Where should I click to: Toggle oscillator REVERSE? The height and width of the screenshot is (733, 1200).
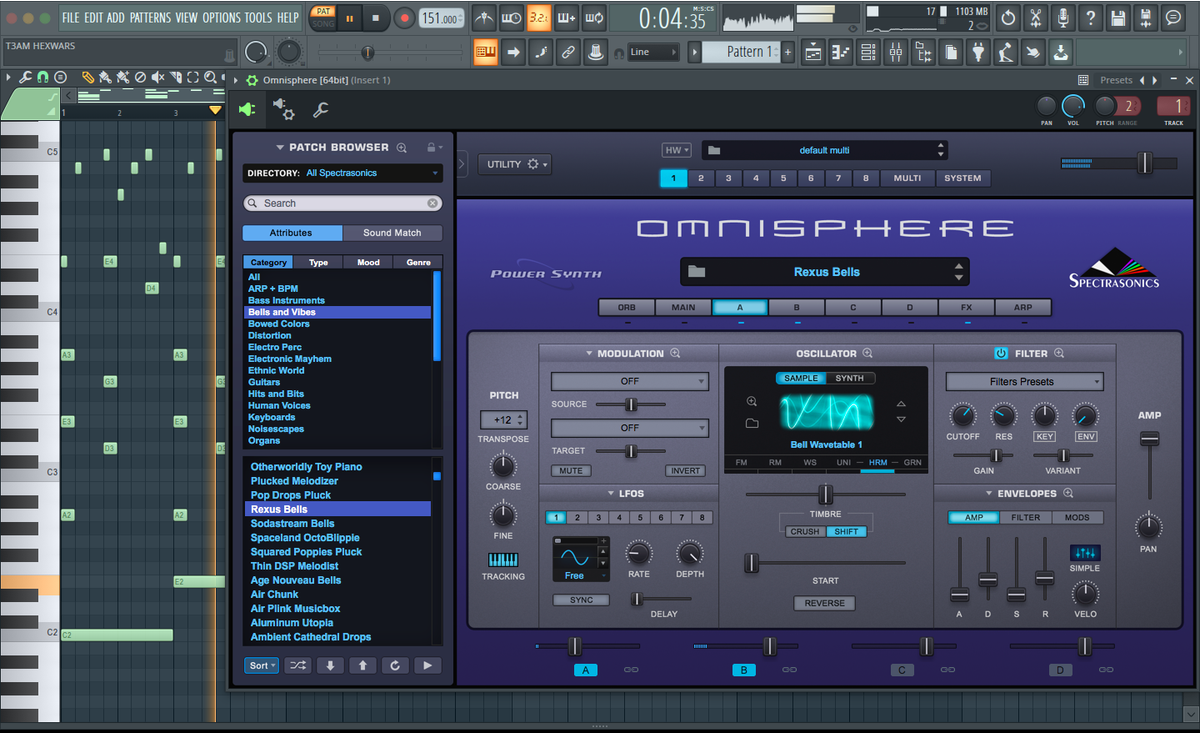(825, 603)
